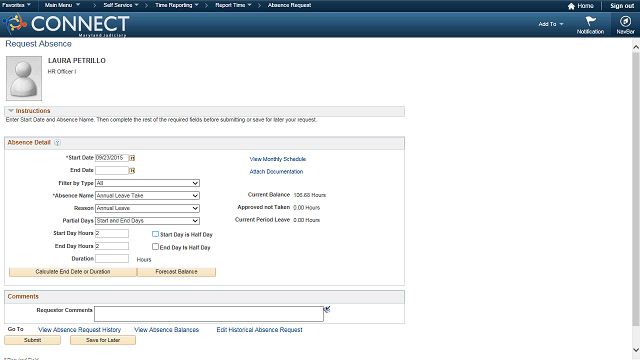Open the Favorites menu
Image resolution: width=640 pixels, height=360 pixels.
pyautogui.click(x=16, y=5)
